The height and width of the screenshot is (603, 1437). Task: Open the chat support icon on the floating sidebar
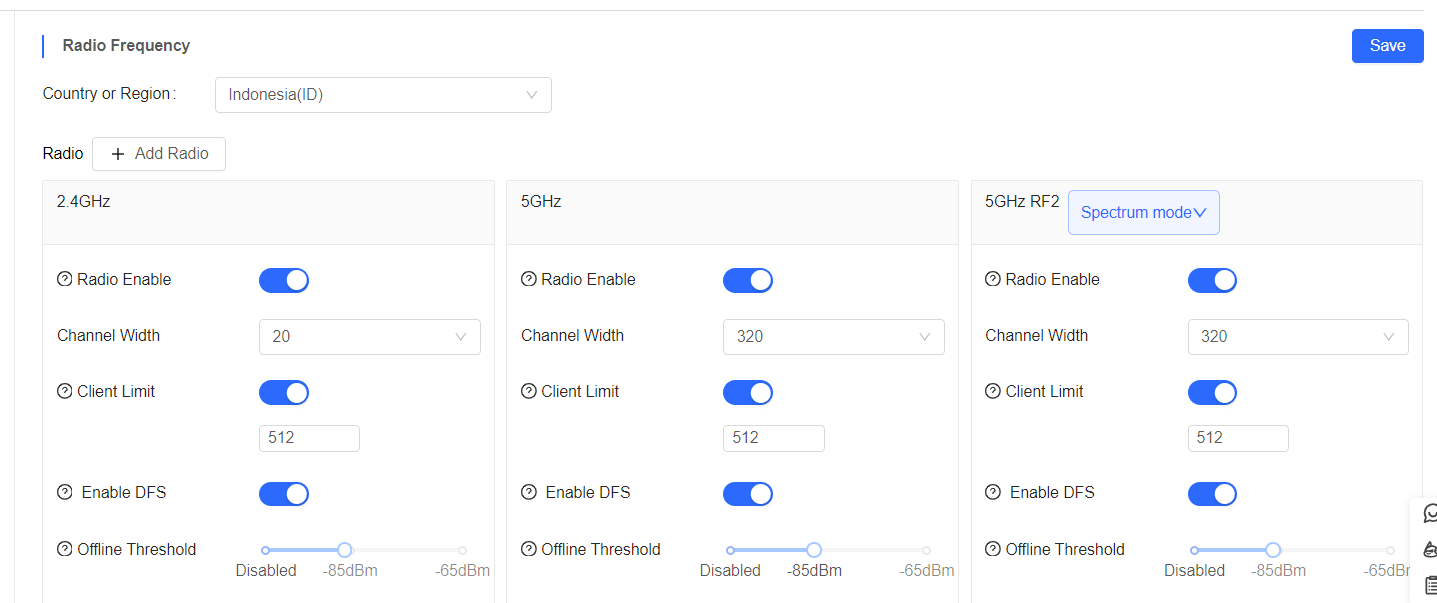pos(1430,514)
